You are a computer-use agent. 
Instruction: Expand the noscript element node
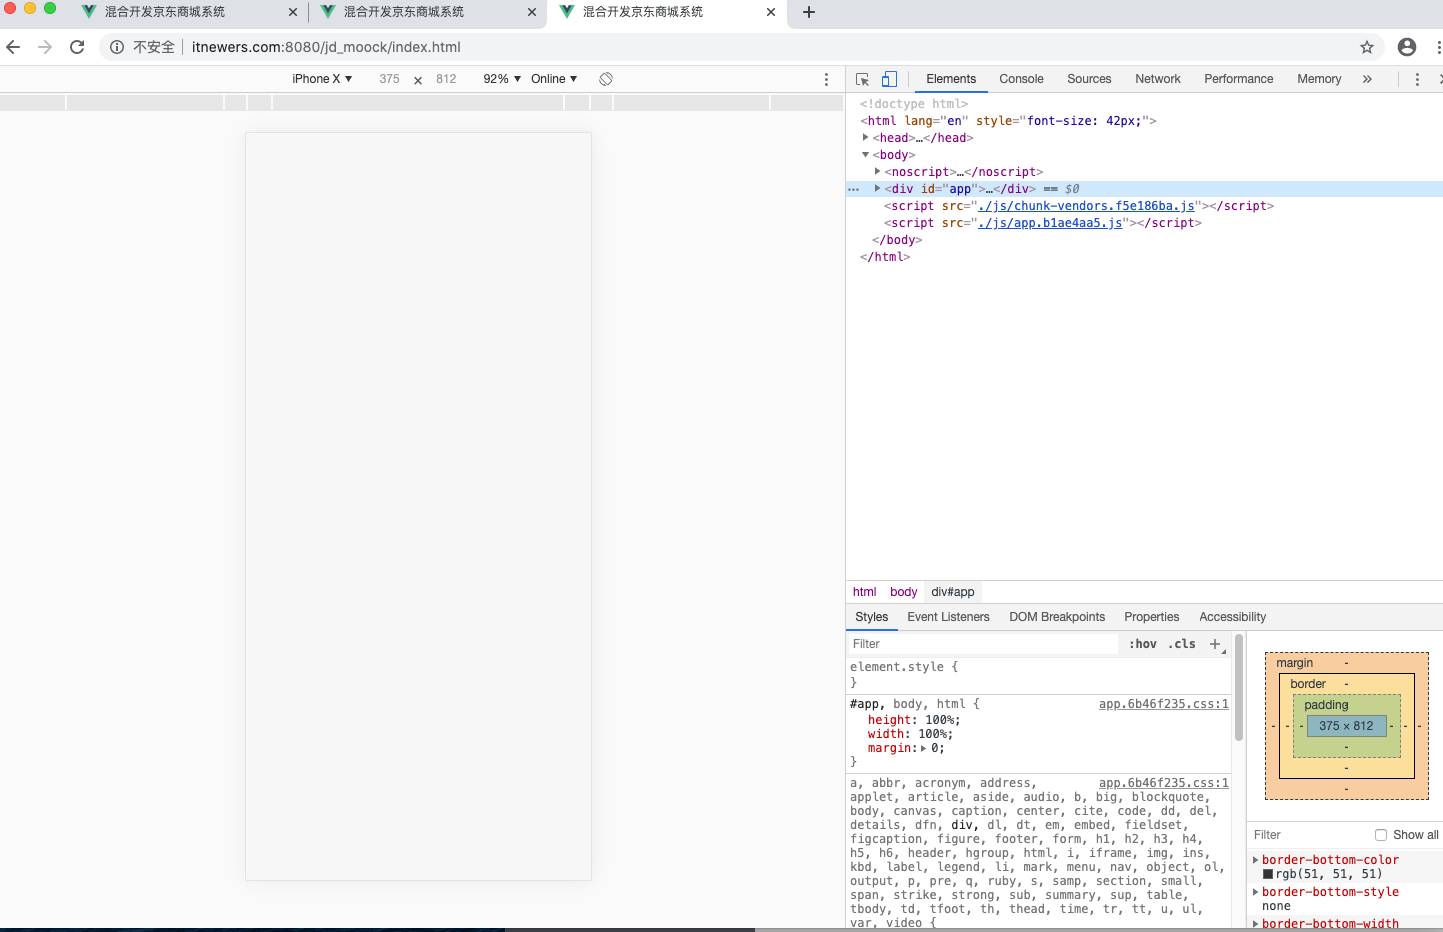tap(878, 172)
